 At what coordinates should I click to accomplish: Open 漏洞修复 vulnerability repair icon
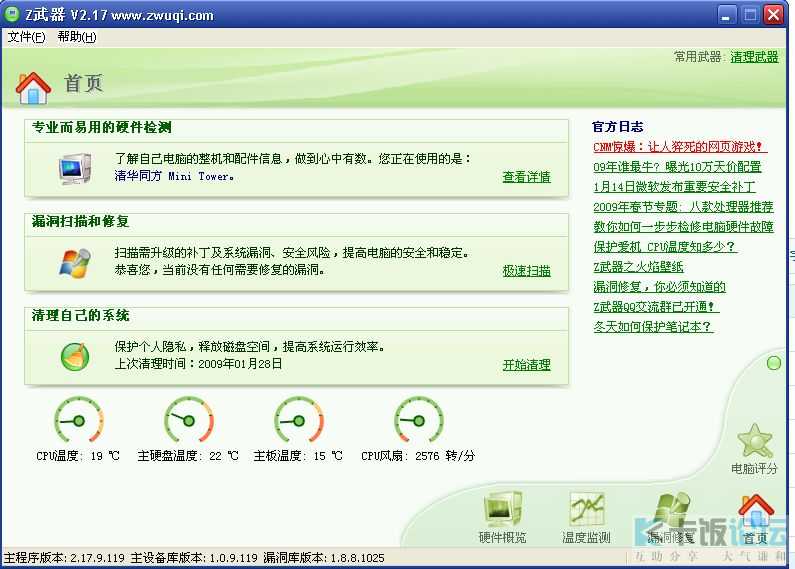coord(670,509)
